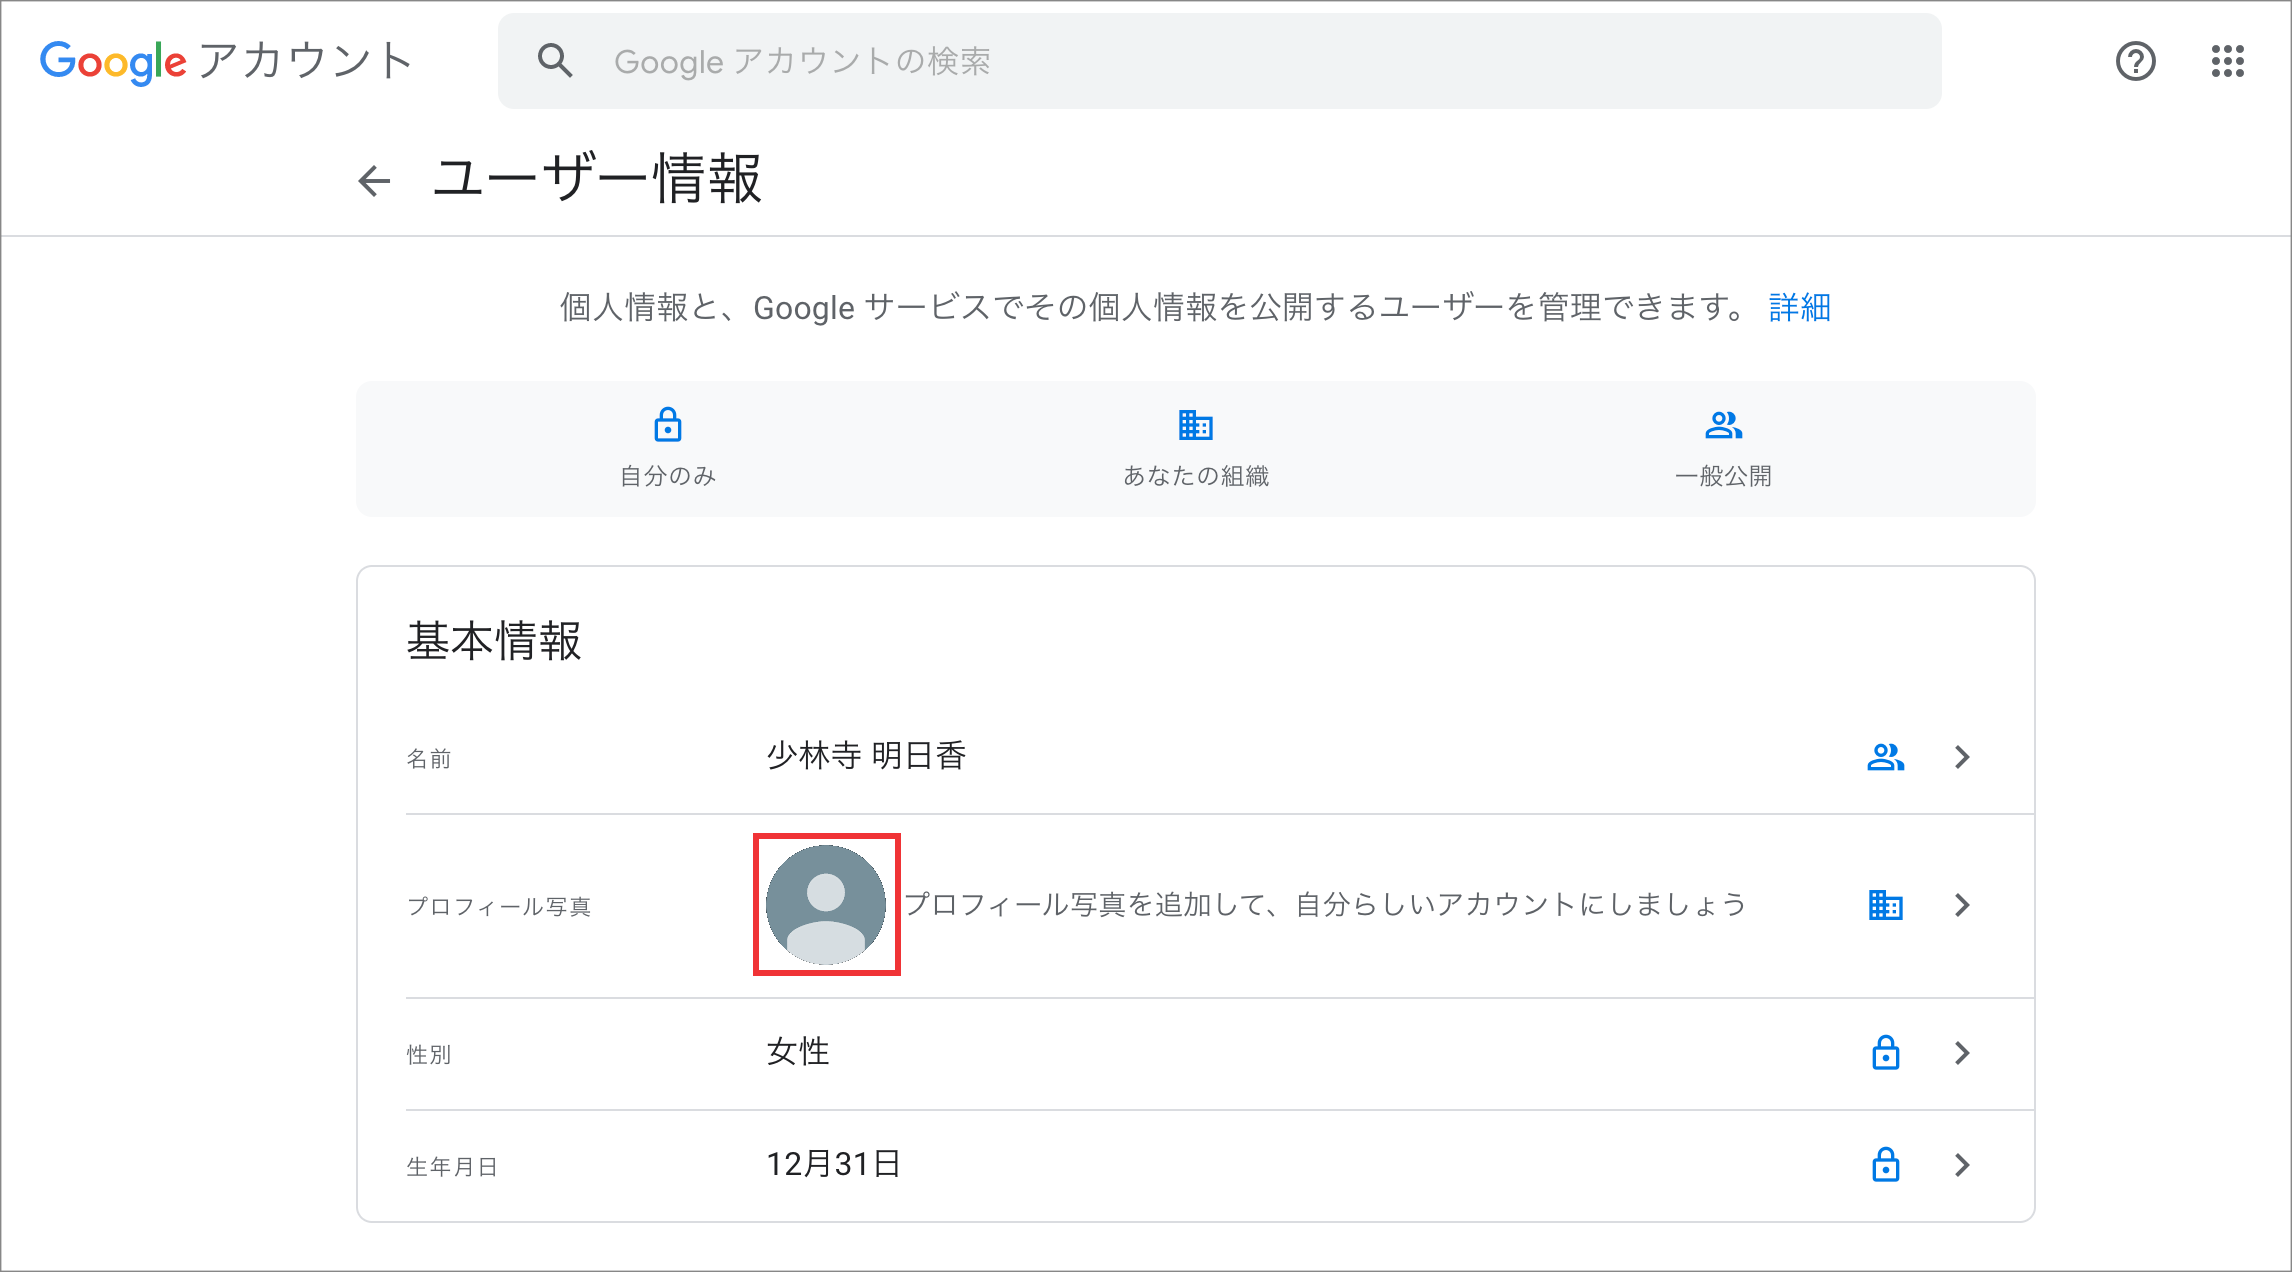Image resolution: width=2292 pixels, height=1272 pixels.
Task: Focus the Google アカウントの検索 search field
Action: (x=1219, y=61)
